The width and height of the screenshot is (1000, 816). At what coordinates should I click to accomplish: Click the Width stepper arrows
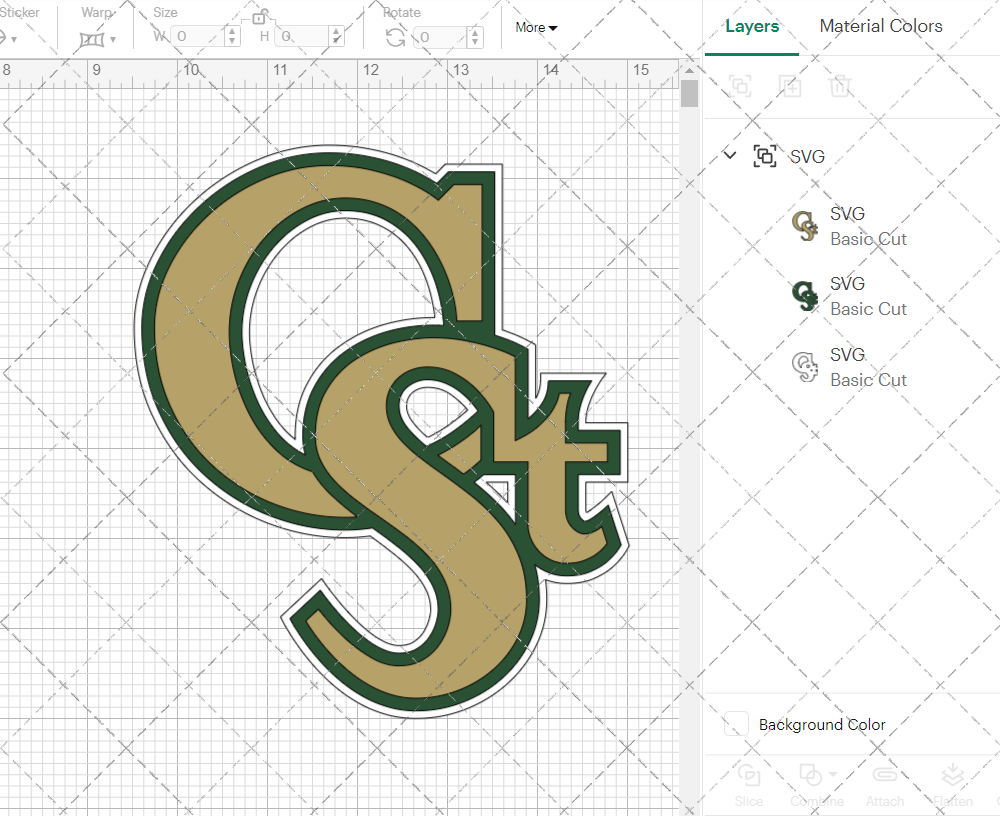point(232,36)
